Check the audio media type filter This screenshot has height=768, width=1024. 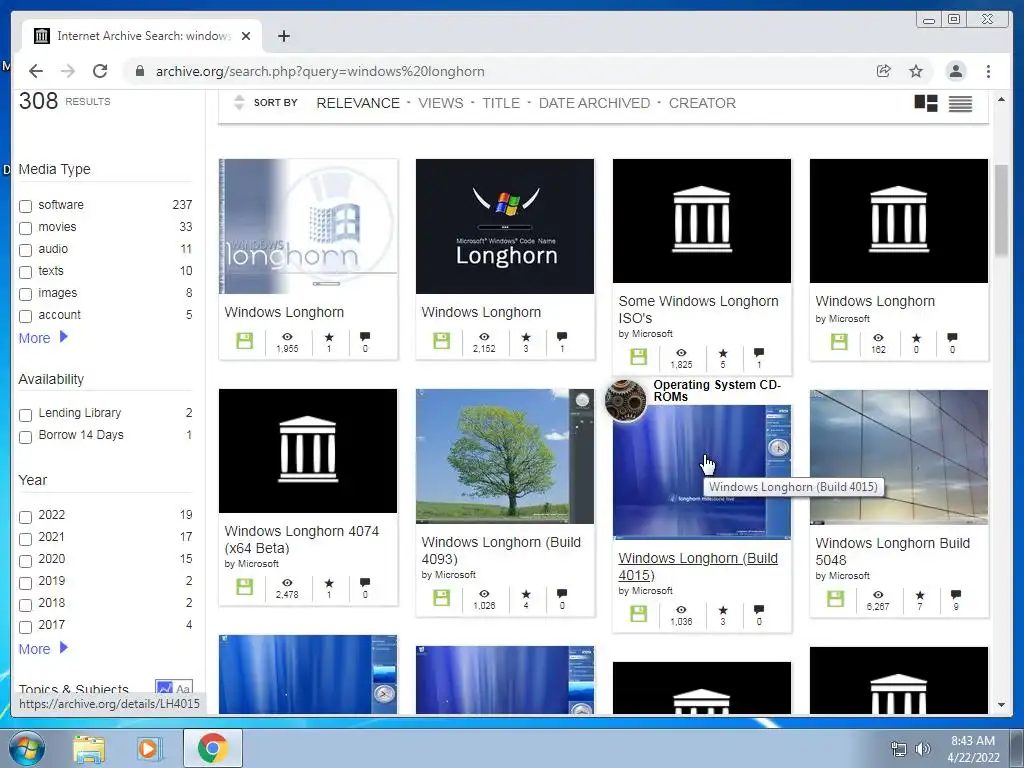pyautogui.click(x=25, y=250)
